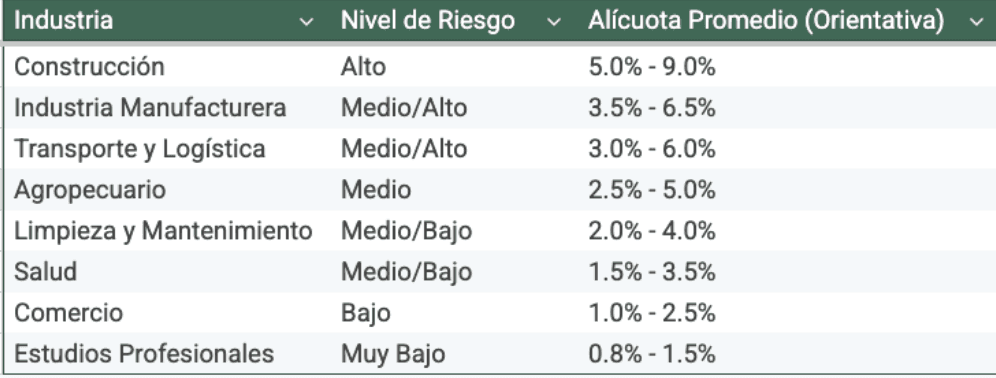Select the Industria Manufacturera cell
Screen dimensions: 996x378
click(166, 107)
